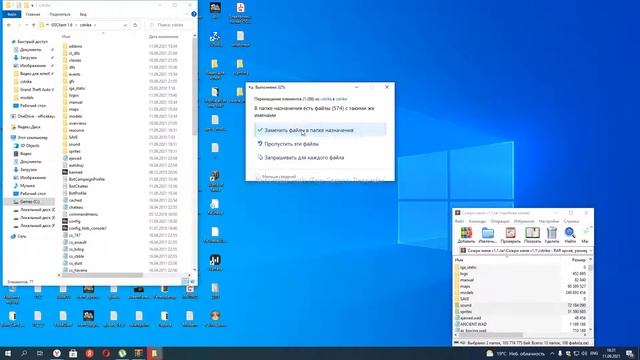
Task: Show hidden tray icons chevron
Action: 552,353
